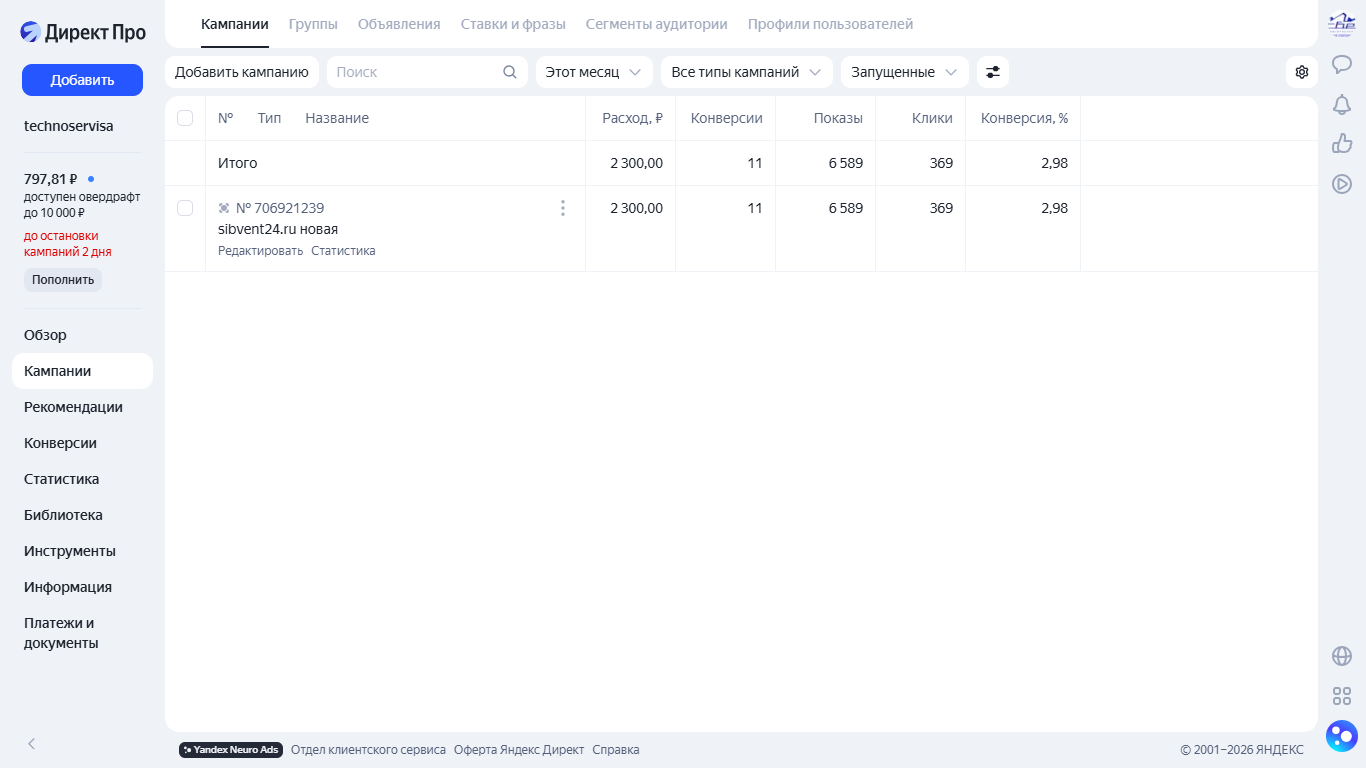The image size is (1366, 768).
Task: Click the Редактировать link under the campaign
Action: 260,251
